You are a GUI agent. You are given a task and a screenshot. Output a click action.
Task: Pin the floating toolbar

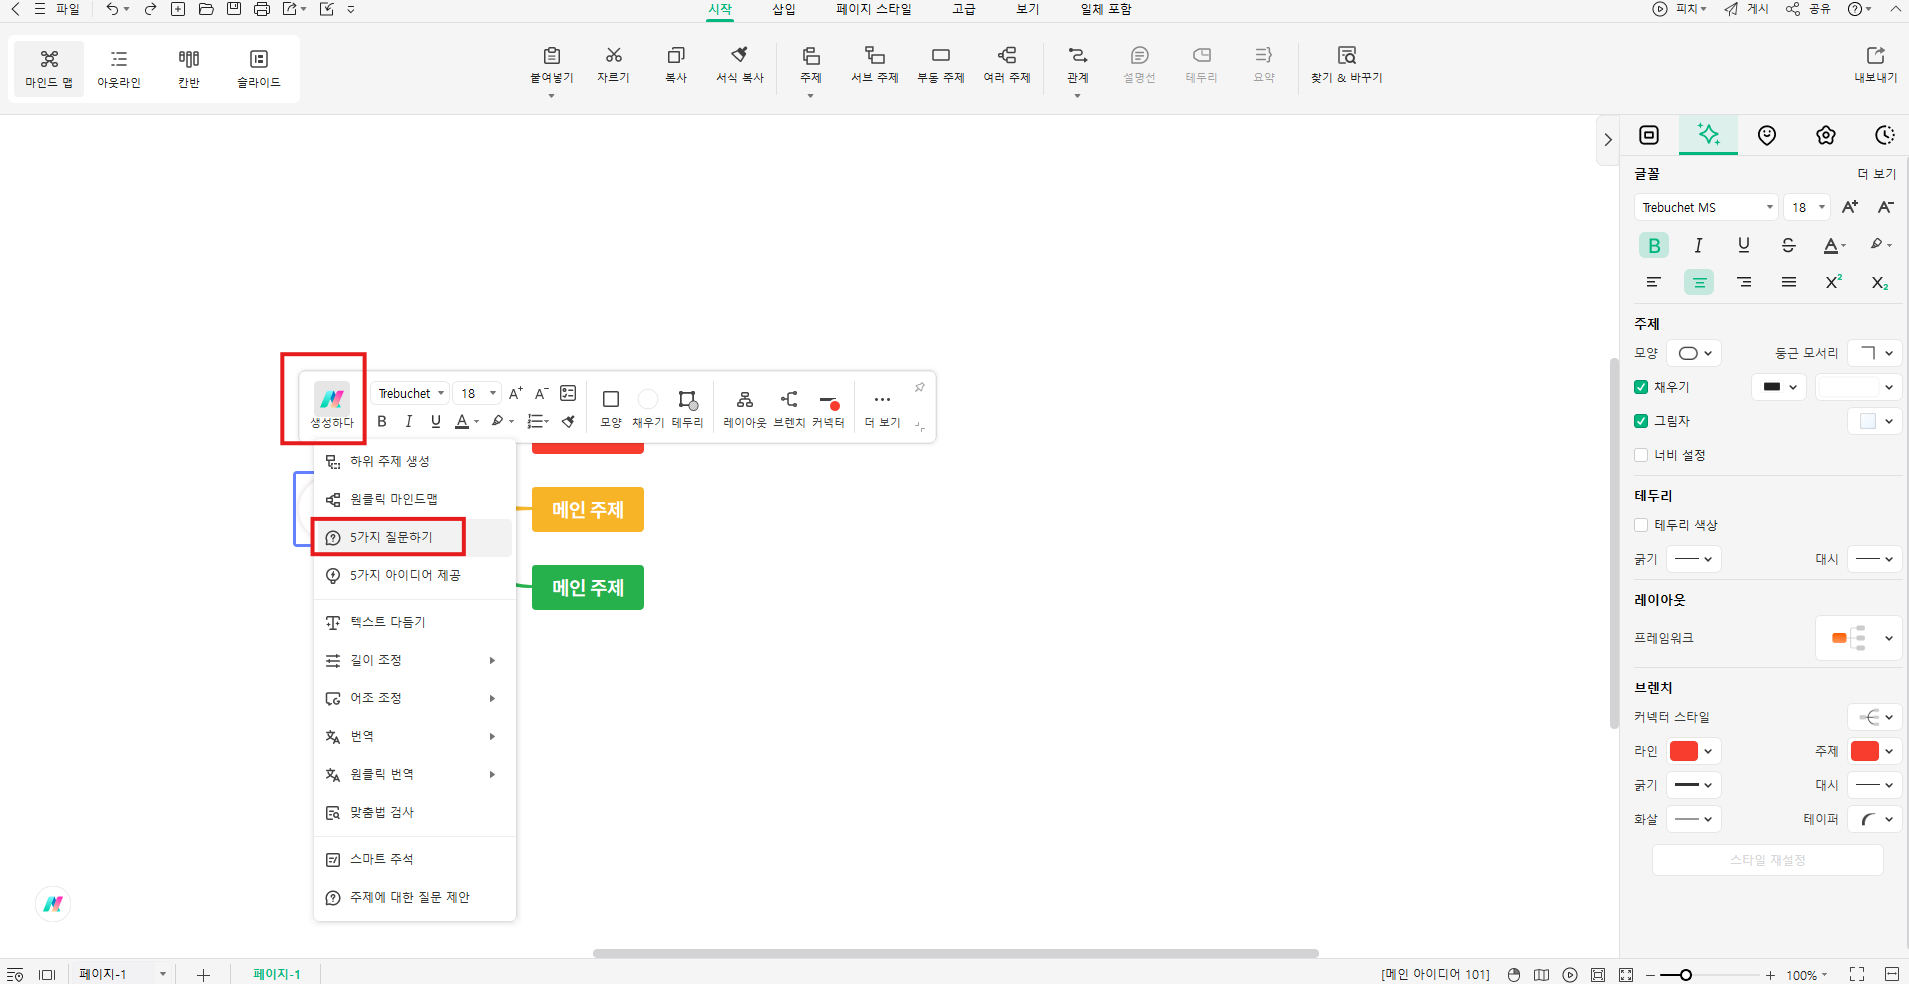(919, 387)
